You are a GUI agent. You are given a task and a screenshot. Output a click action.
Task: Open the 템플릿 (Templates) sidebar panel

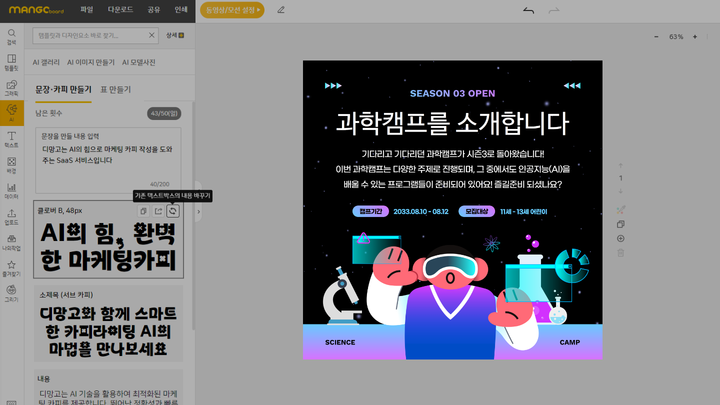[x=11, y=63]
